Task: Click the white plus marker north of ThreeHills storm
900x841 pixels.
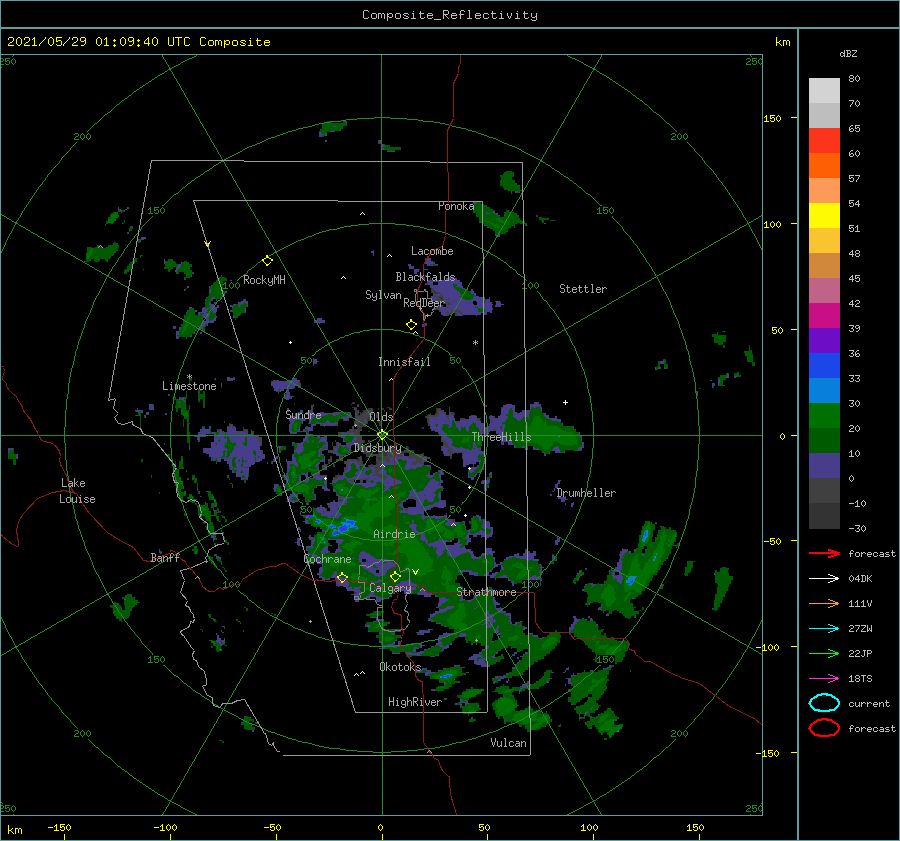Action: click(565, 402)
